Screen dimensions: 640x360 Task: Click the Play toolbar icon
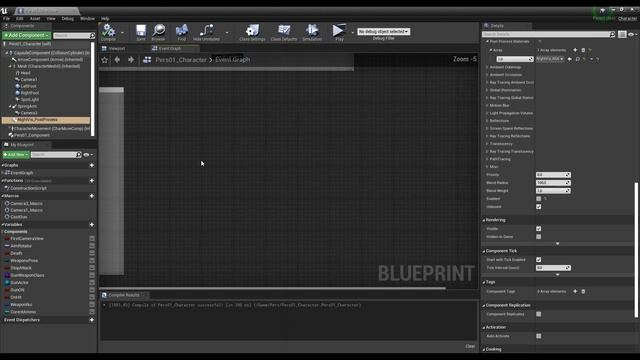pos(339,32)
